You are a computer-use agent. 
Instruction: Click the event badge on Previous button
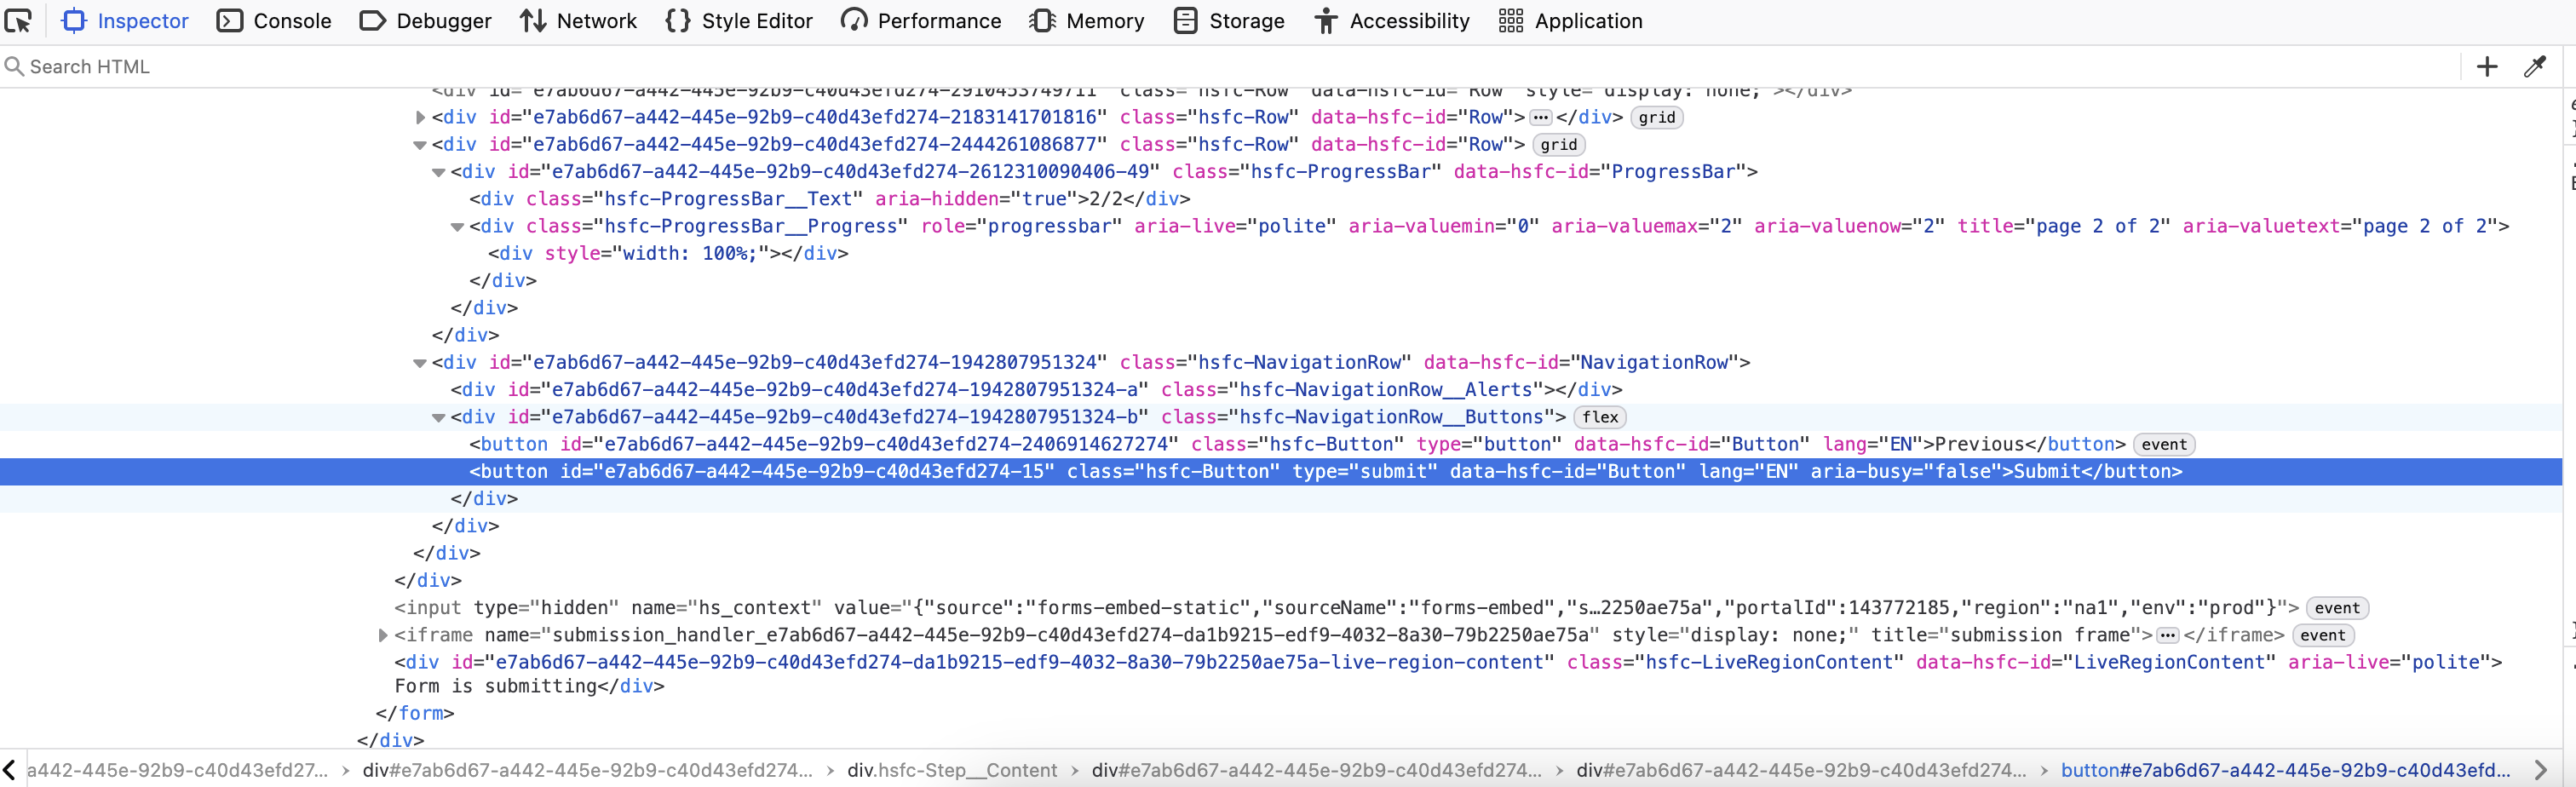pos(2163,445)
